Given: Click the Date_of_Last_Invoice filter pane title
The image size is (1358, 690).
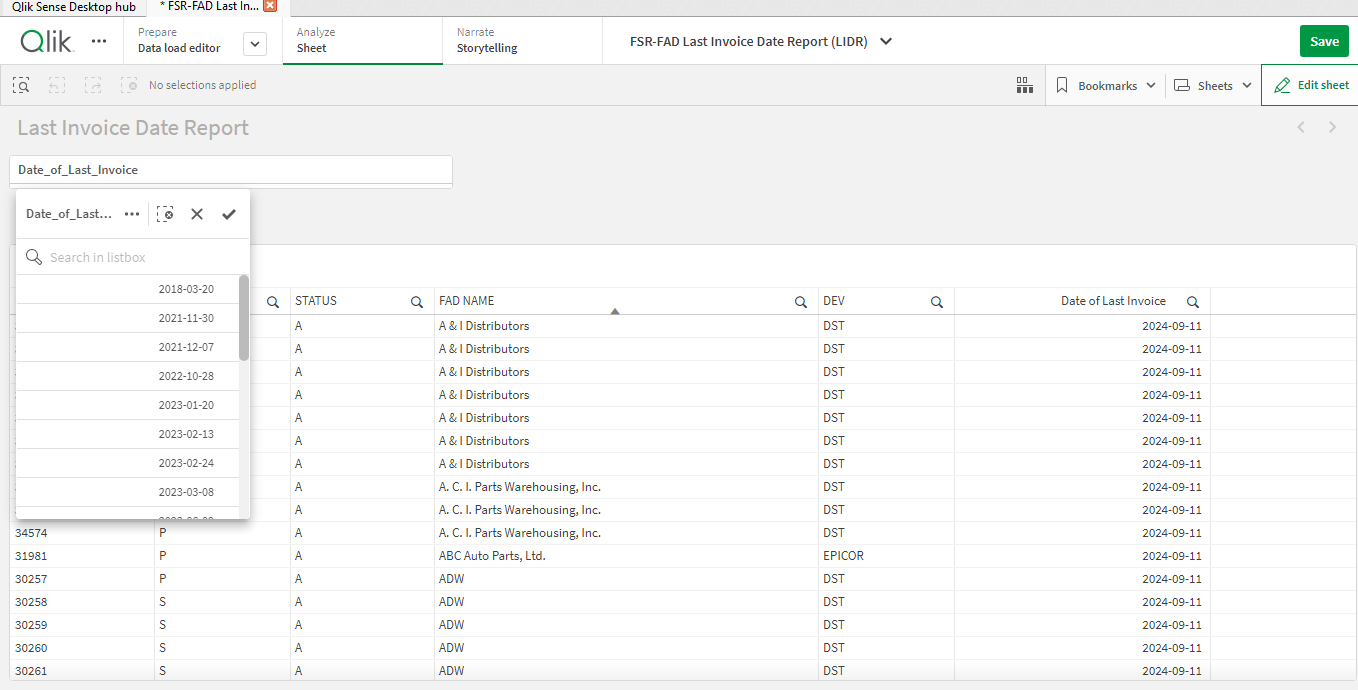Looking at the screenshot, I should tap(78, 170).
